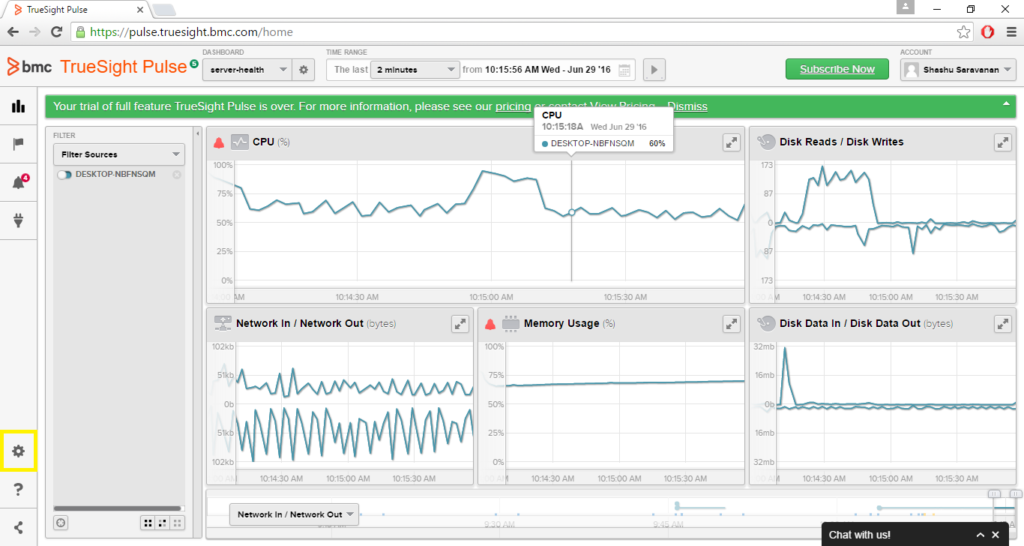Select the four-square large grid view
Screen dimensions: 1024x546
[148, 523]
